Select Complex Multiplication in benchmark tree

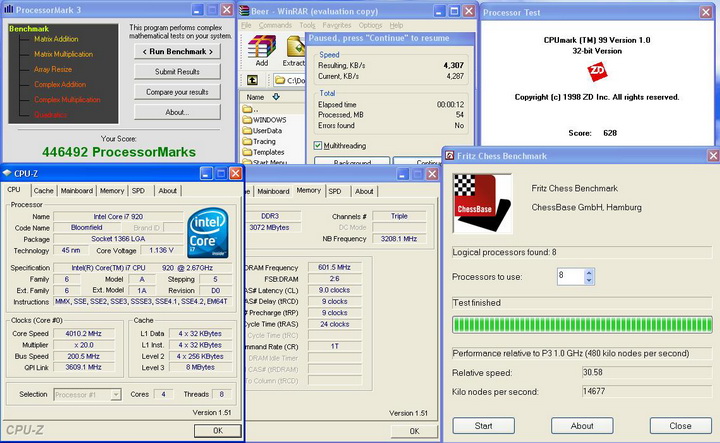click(x=67, y=100)
